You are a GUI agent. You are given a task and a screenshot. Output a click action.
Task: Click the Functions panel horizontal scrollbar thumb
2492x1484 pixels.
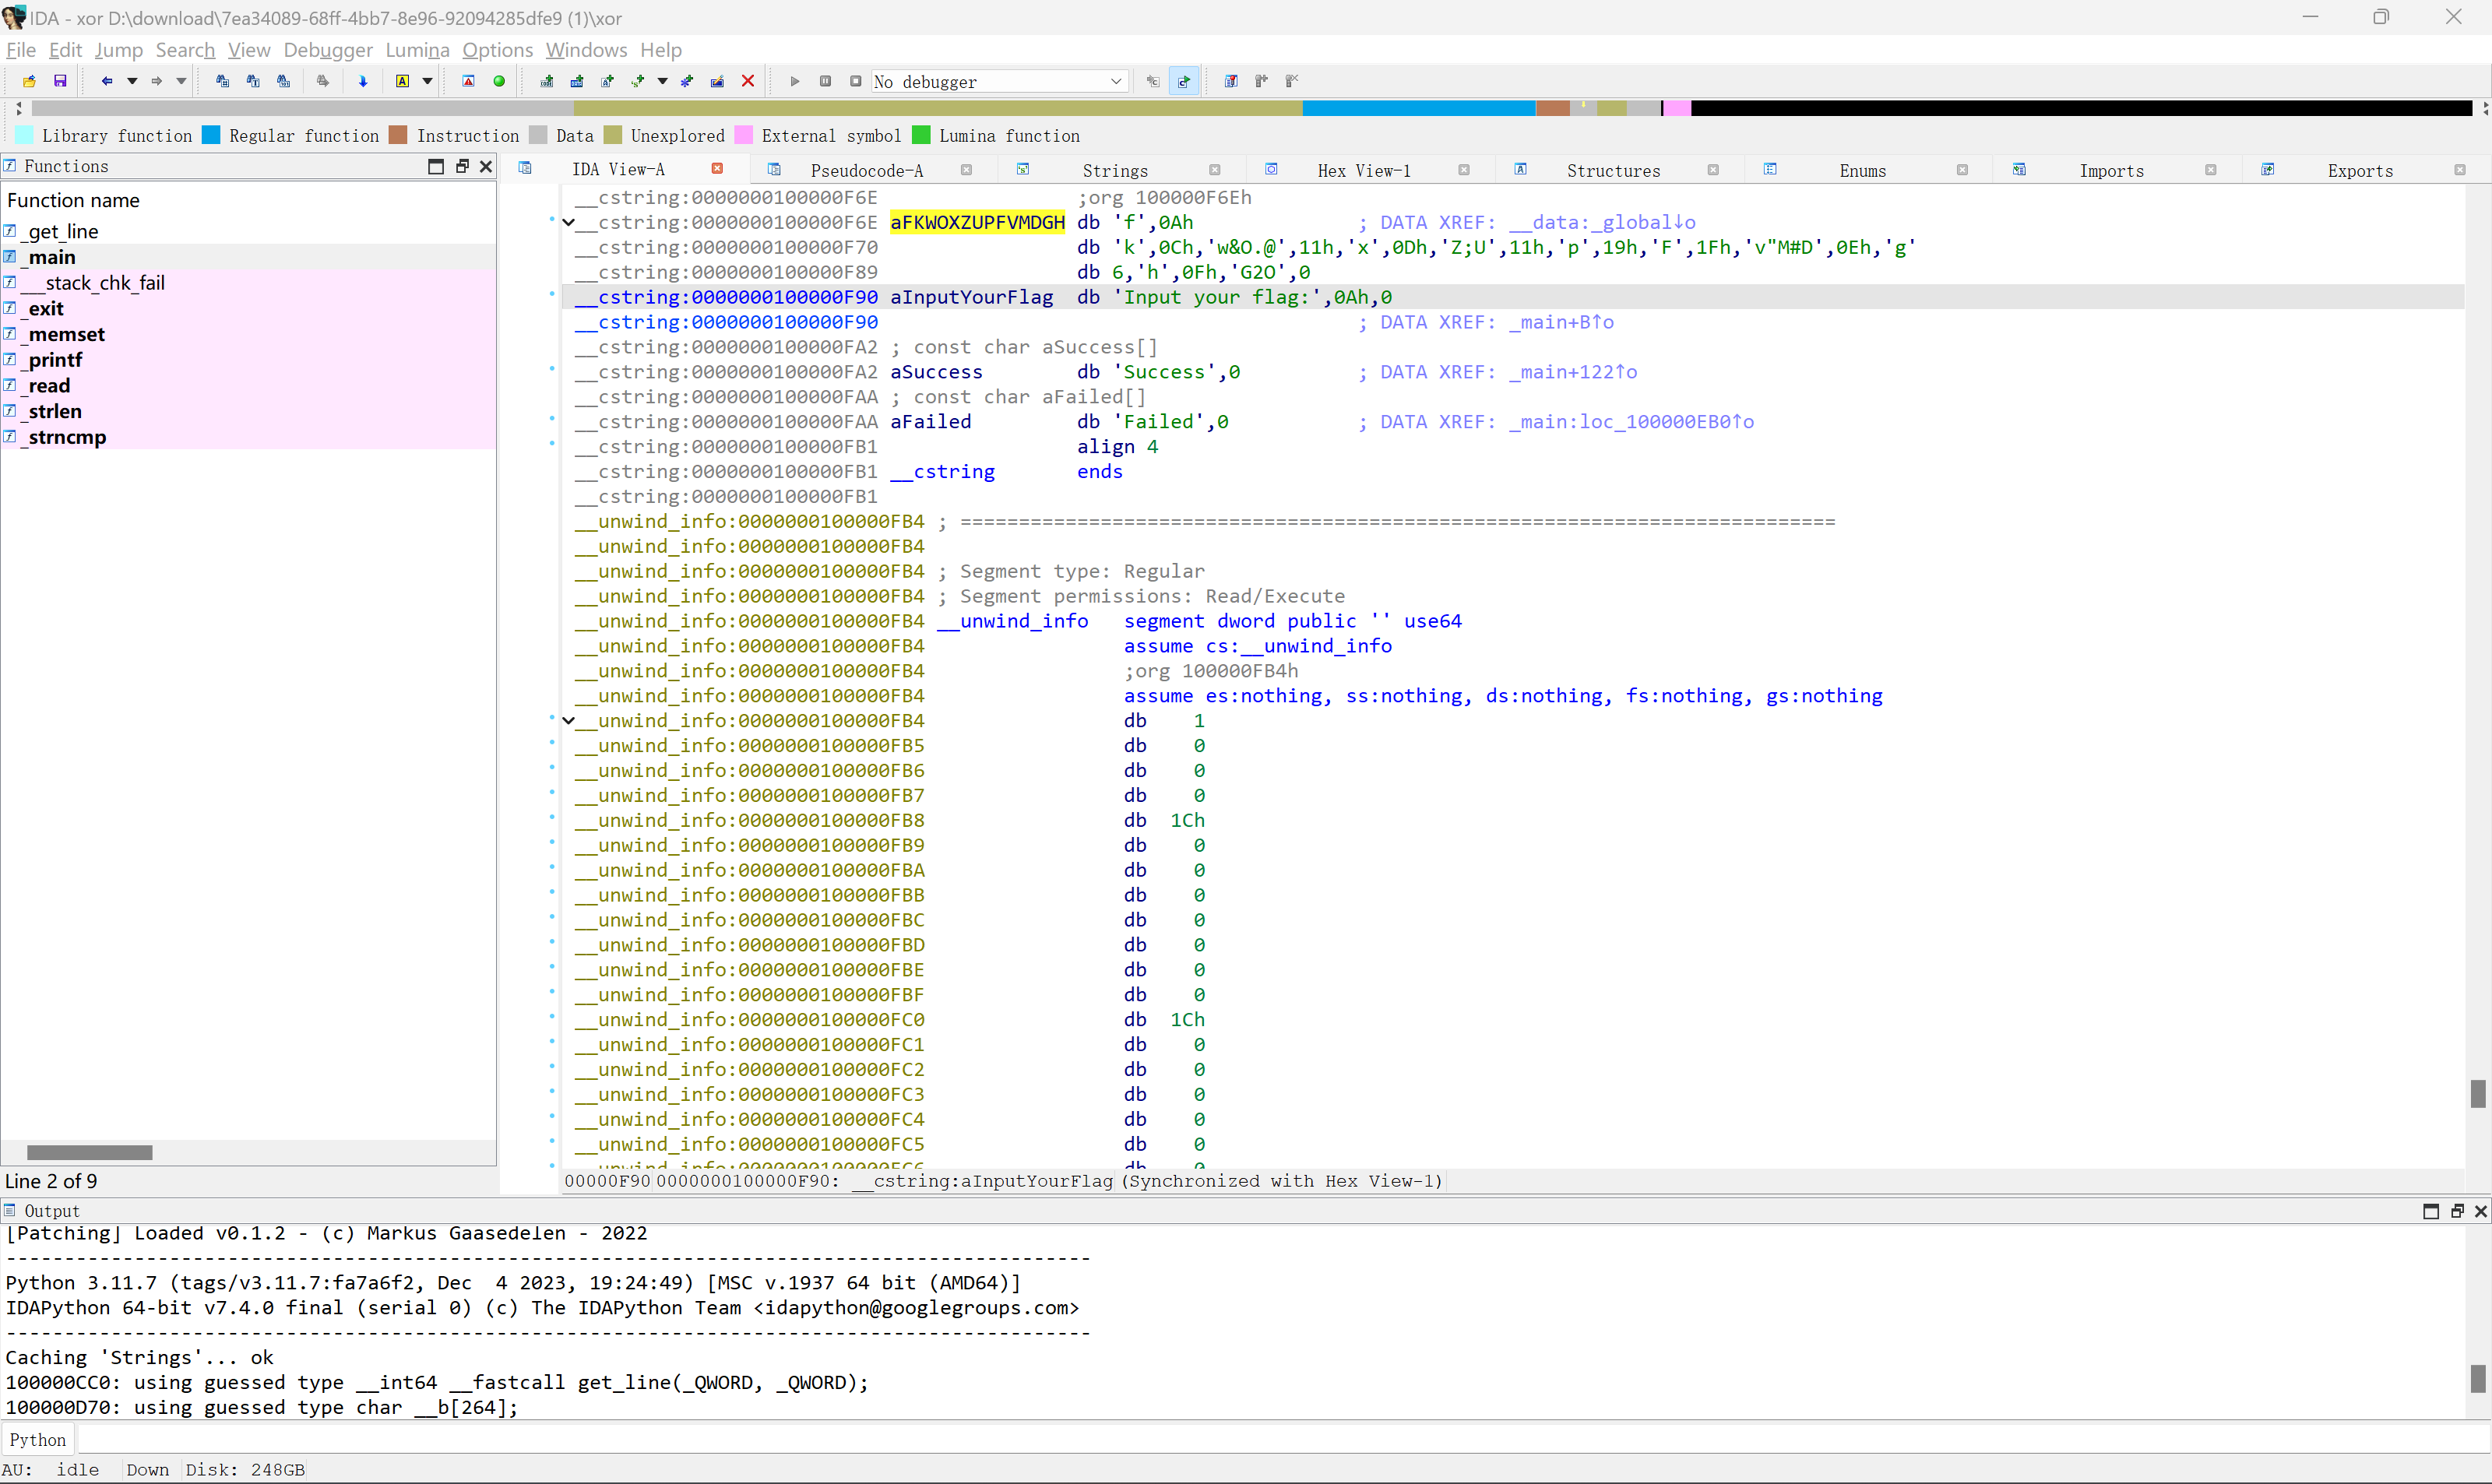point(89,1152)
